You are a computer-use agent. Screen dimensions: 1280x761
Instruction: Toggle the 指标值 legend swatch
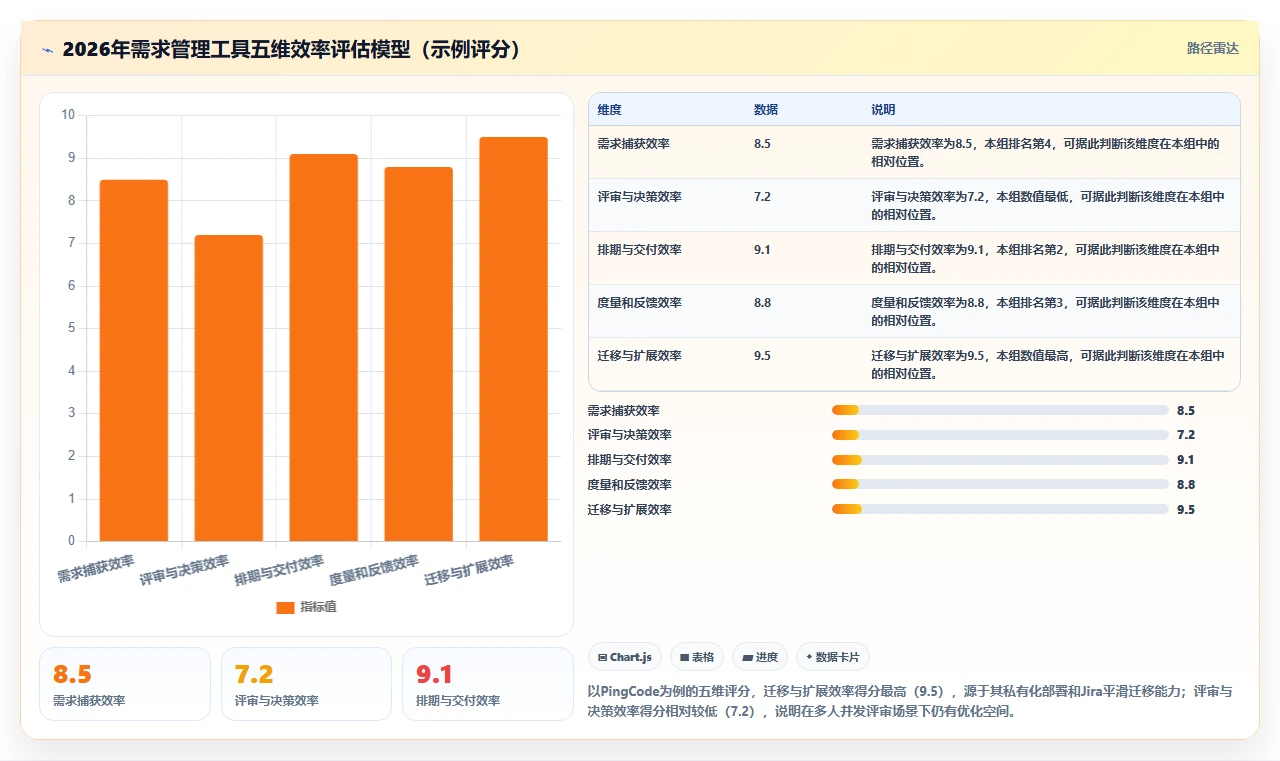tap(285, 607)
